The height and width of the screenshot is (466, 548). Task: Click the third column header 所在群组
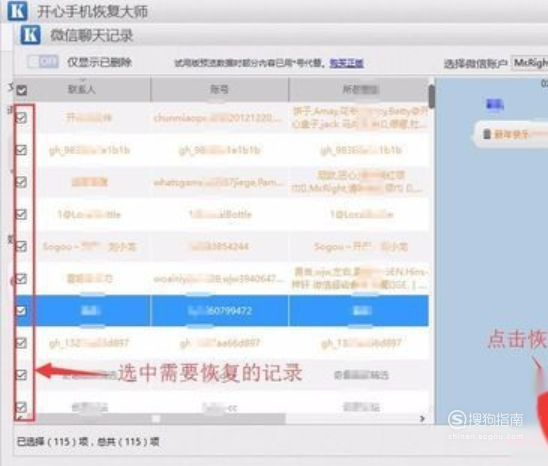point(359,89)
